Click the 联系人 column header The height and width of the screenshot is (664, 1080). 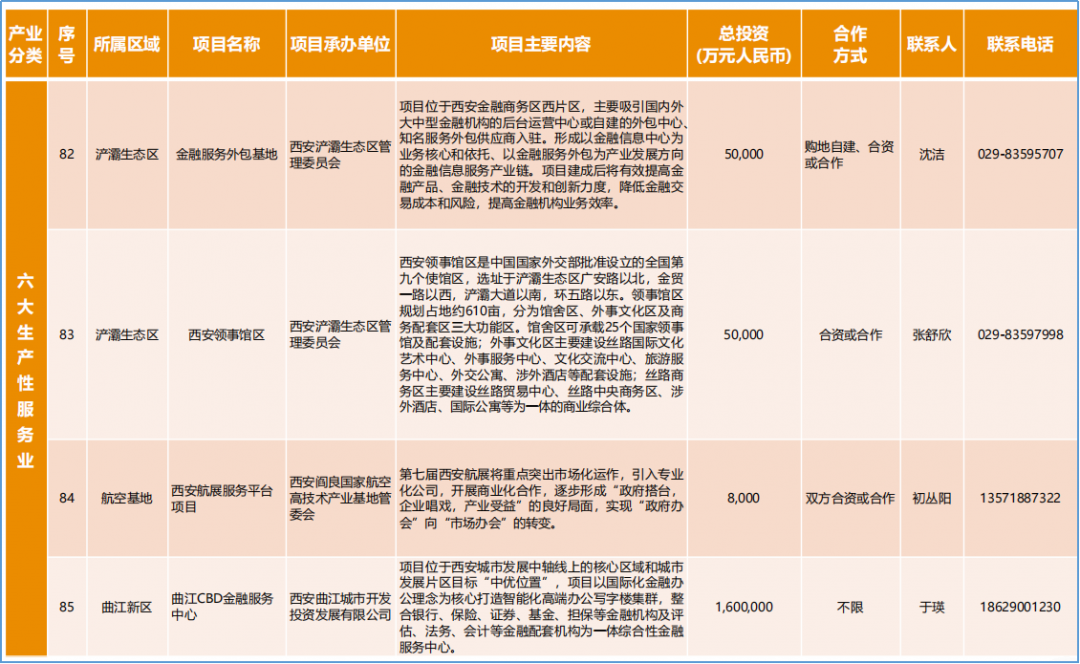point(931,42)
